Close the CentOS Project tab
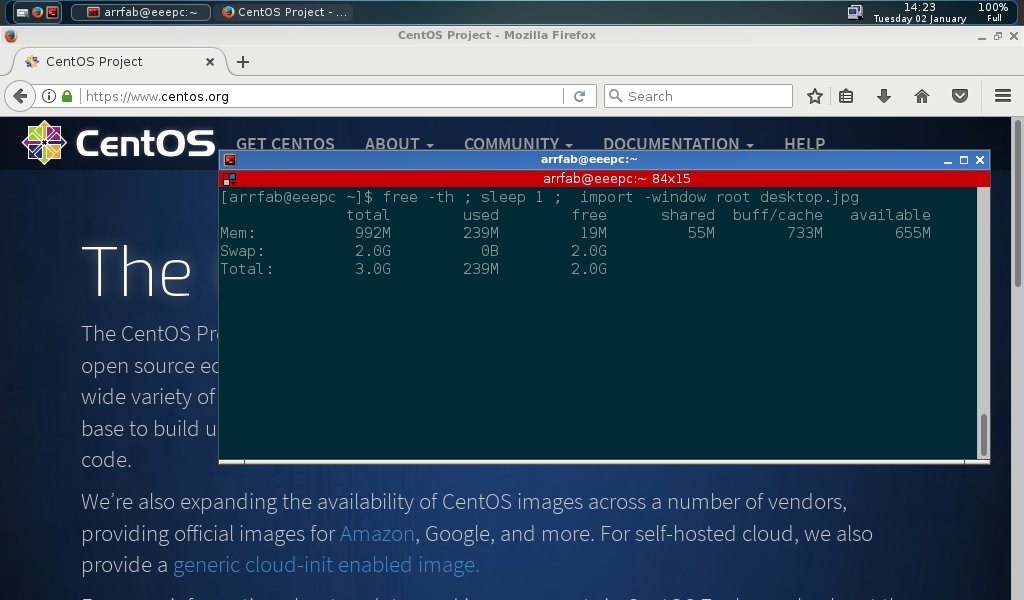Viewport: 1024px width, 600px height. click(x=210, y=62)
